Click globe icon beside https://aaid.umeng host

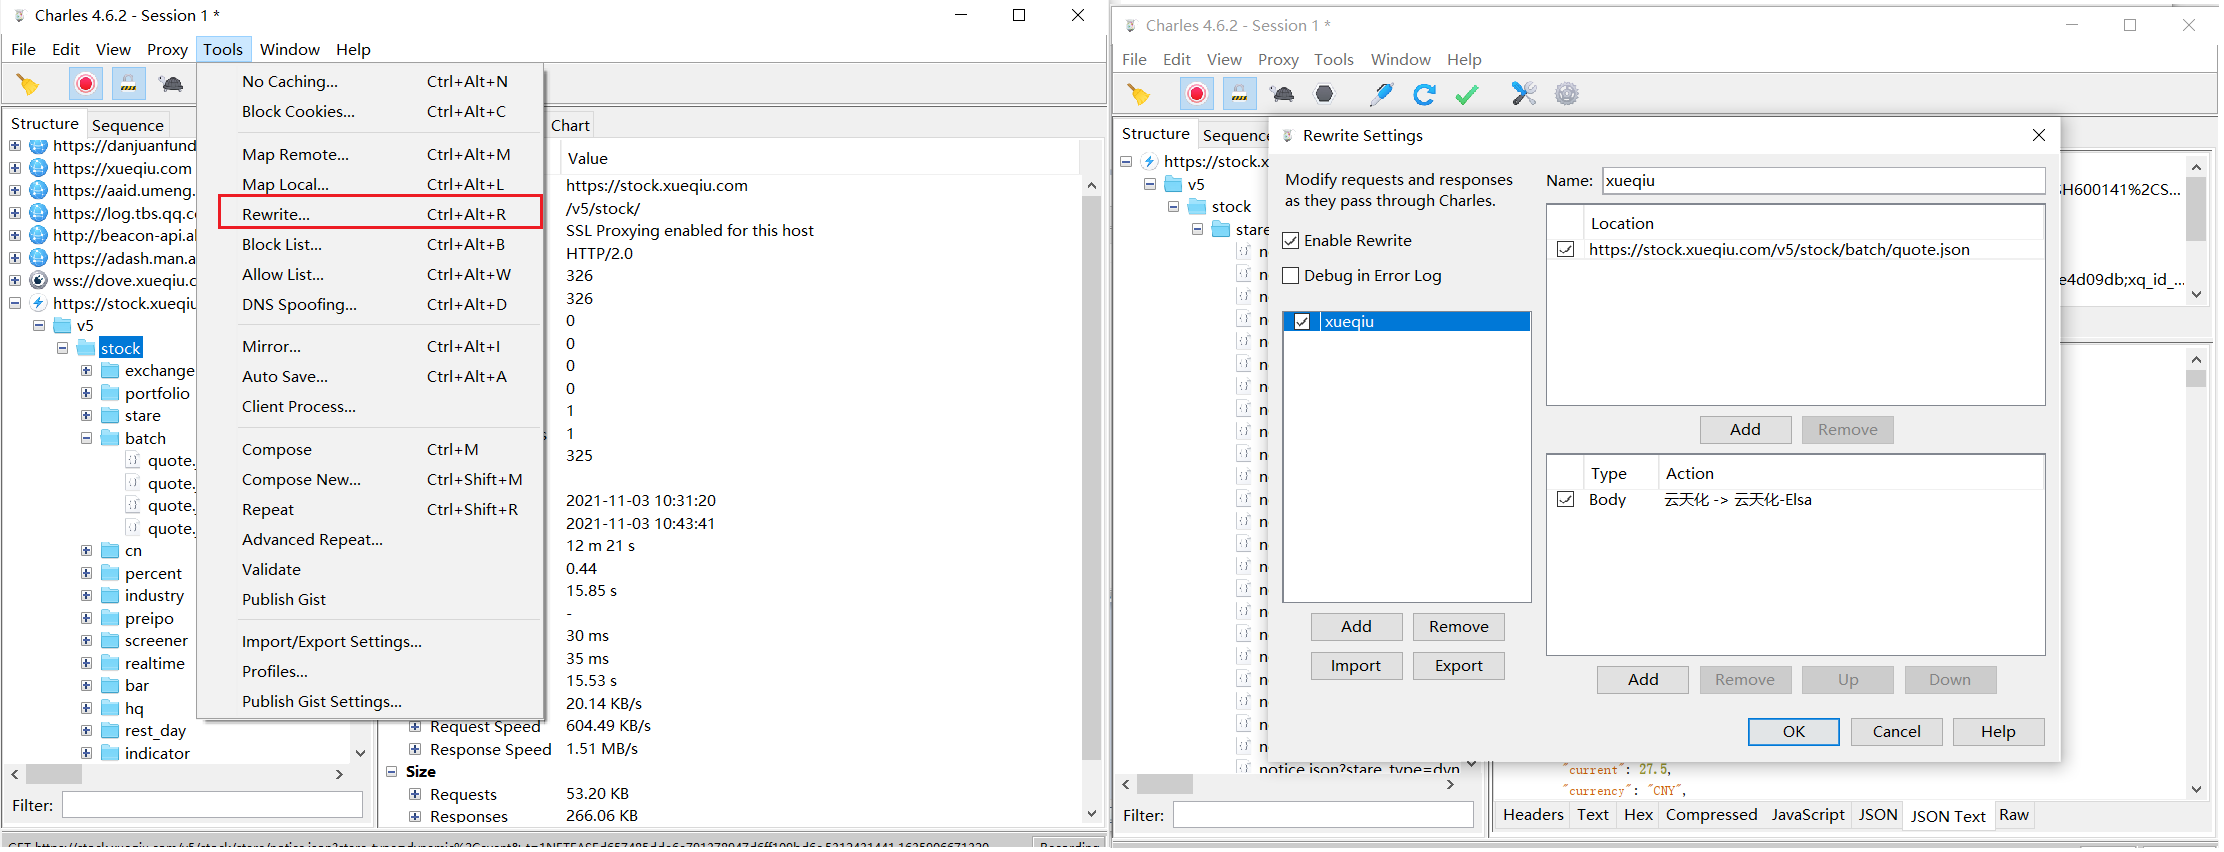click(39, 190)
